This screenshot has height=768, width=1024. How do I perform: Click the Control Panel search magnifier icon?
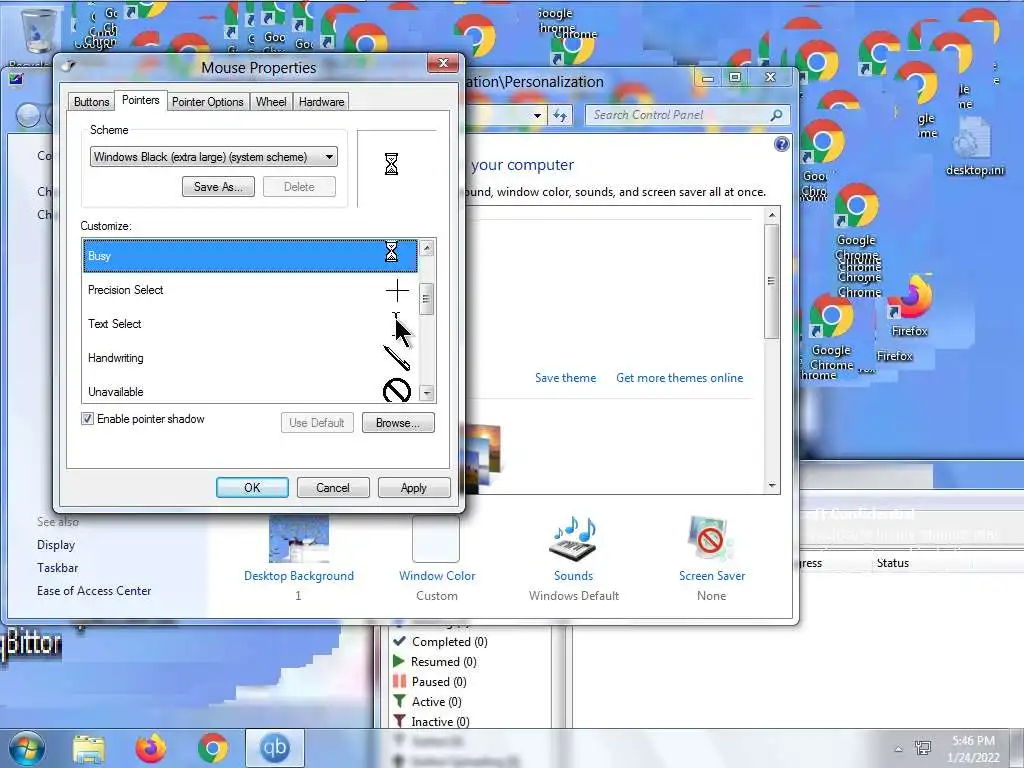coord(776,115)
